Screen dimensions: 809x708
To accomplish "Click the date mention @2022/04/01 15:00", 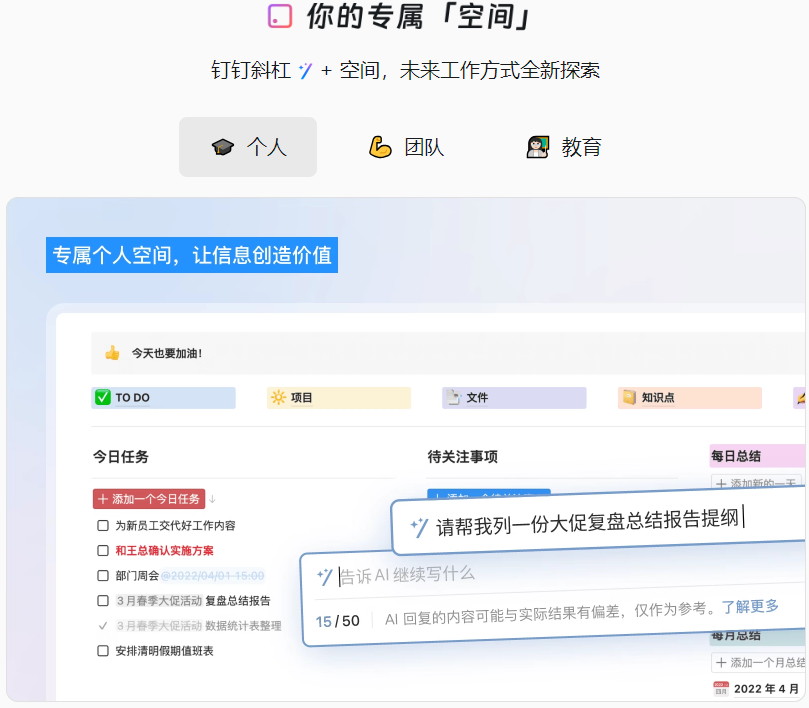I will (213, 575).
